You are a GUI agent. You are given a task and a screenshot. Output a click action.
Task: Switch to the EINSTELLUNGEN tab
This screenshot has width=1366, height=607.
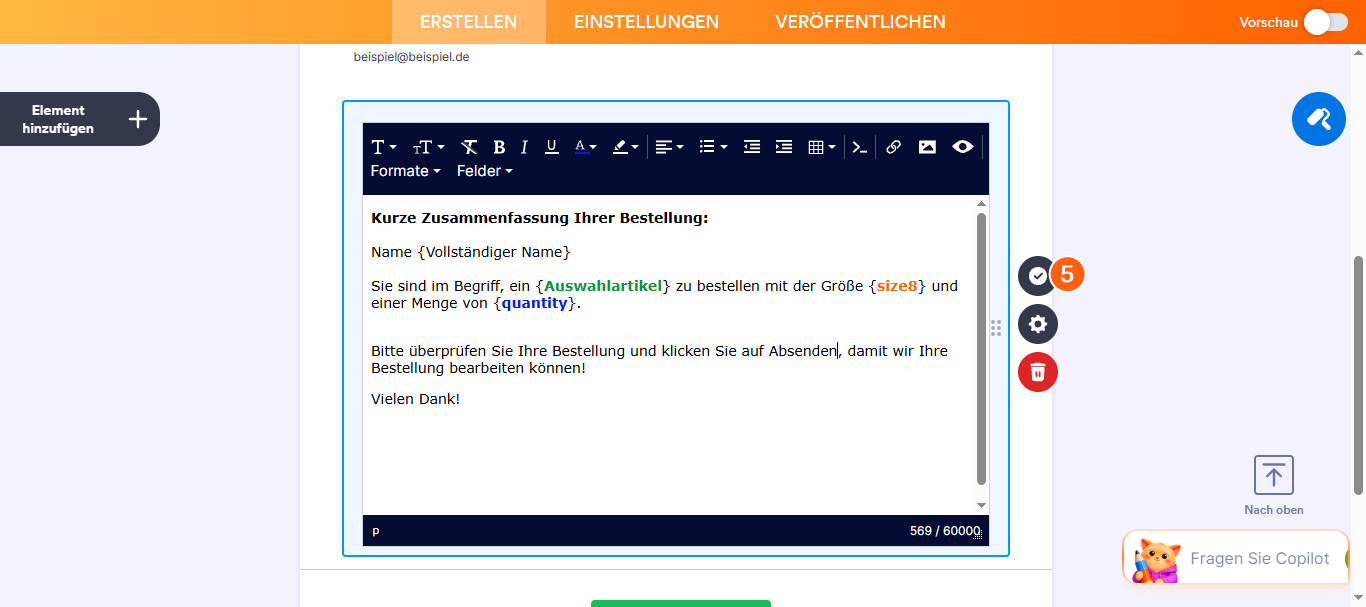646,22
